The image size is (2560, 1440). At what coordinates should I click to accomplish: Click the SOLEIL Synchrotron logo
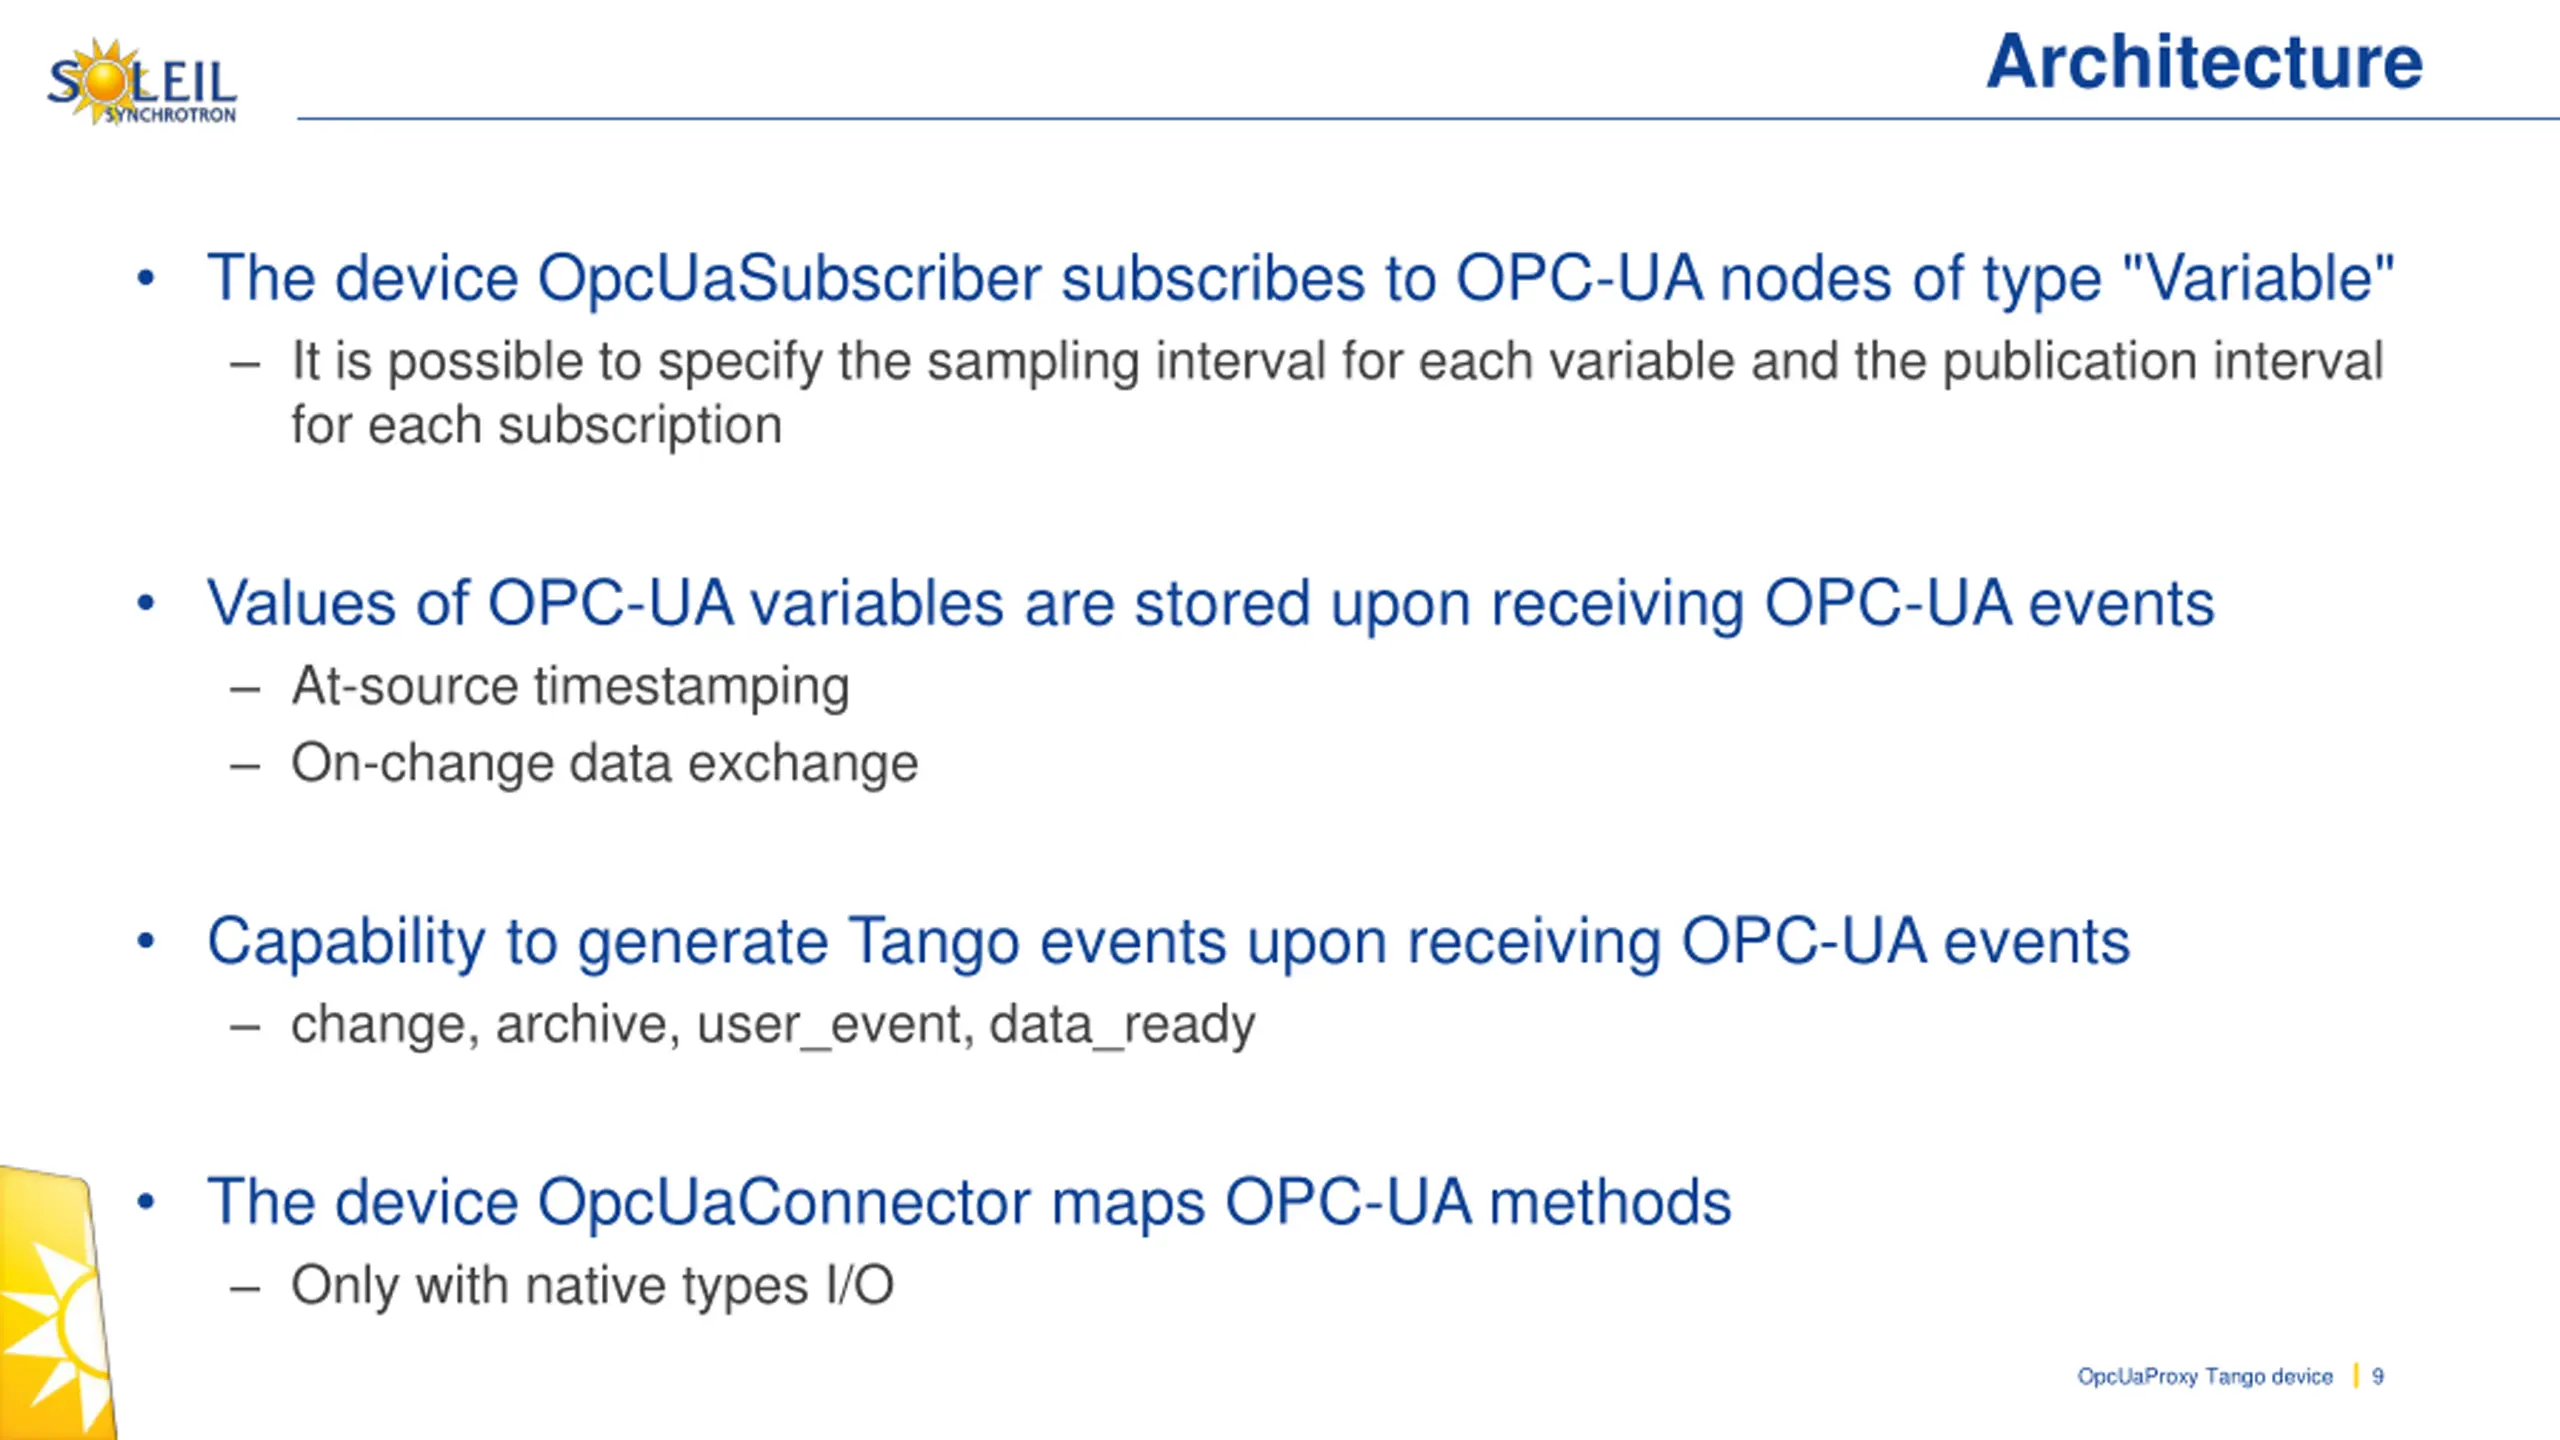pyautogui.click(x=142, y=82)
